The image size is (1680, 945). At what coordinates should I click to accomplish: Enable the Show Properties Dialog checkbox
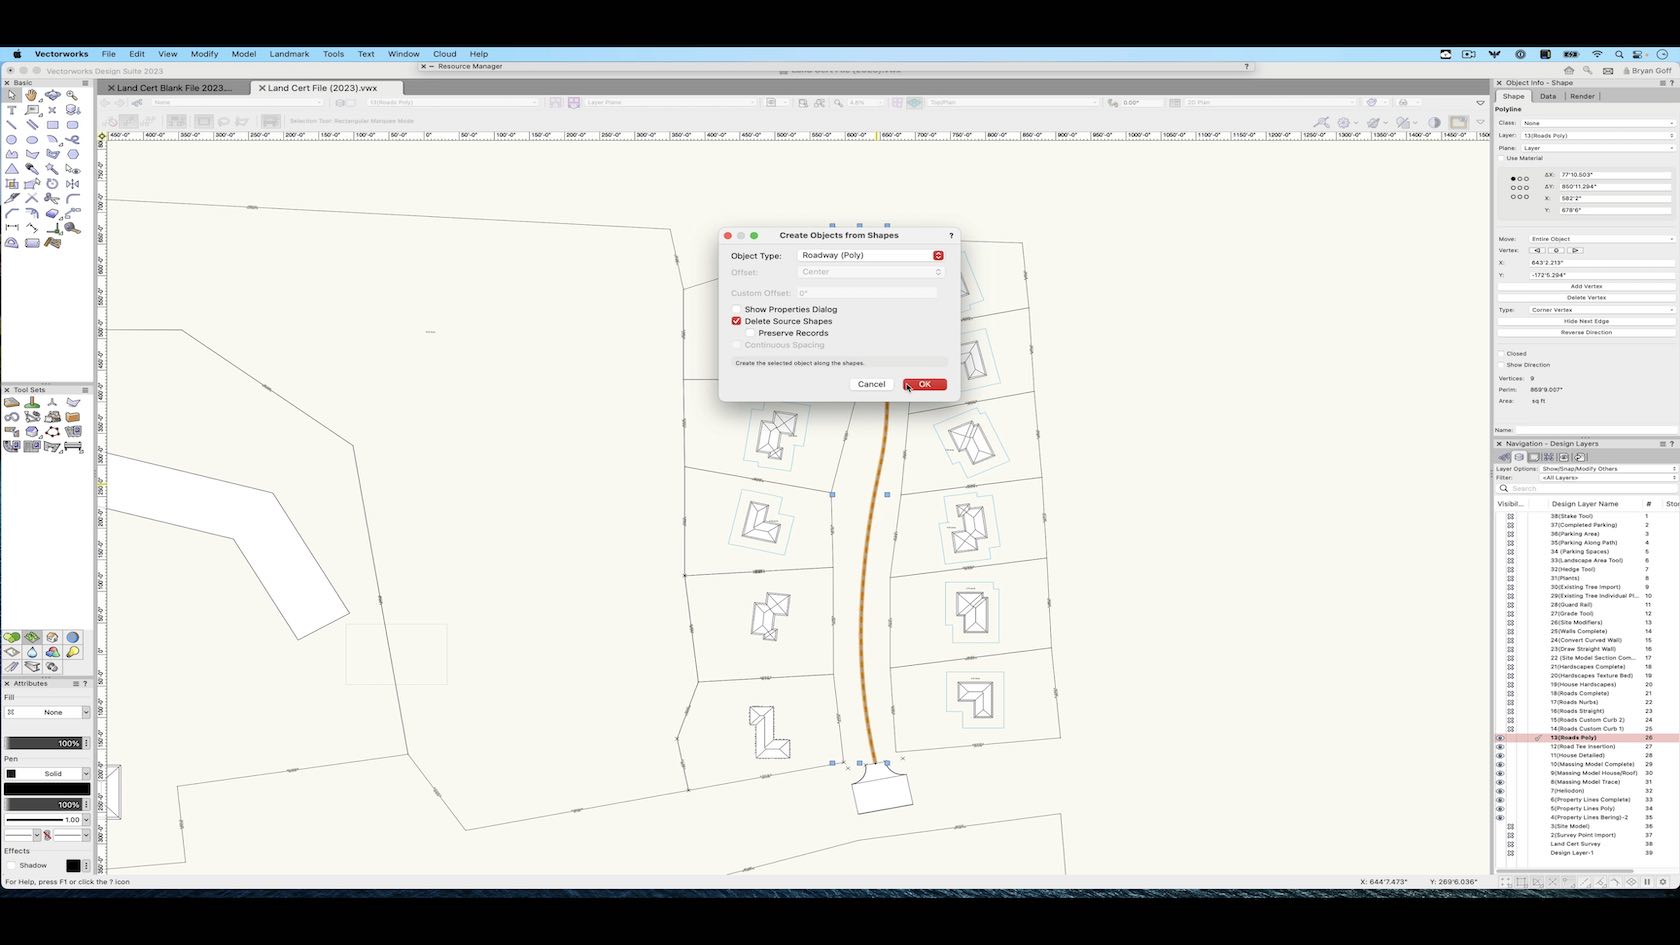(737, 309)
